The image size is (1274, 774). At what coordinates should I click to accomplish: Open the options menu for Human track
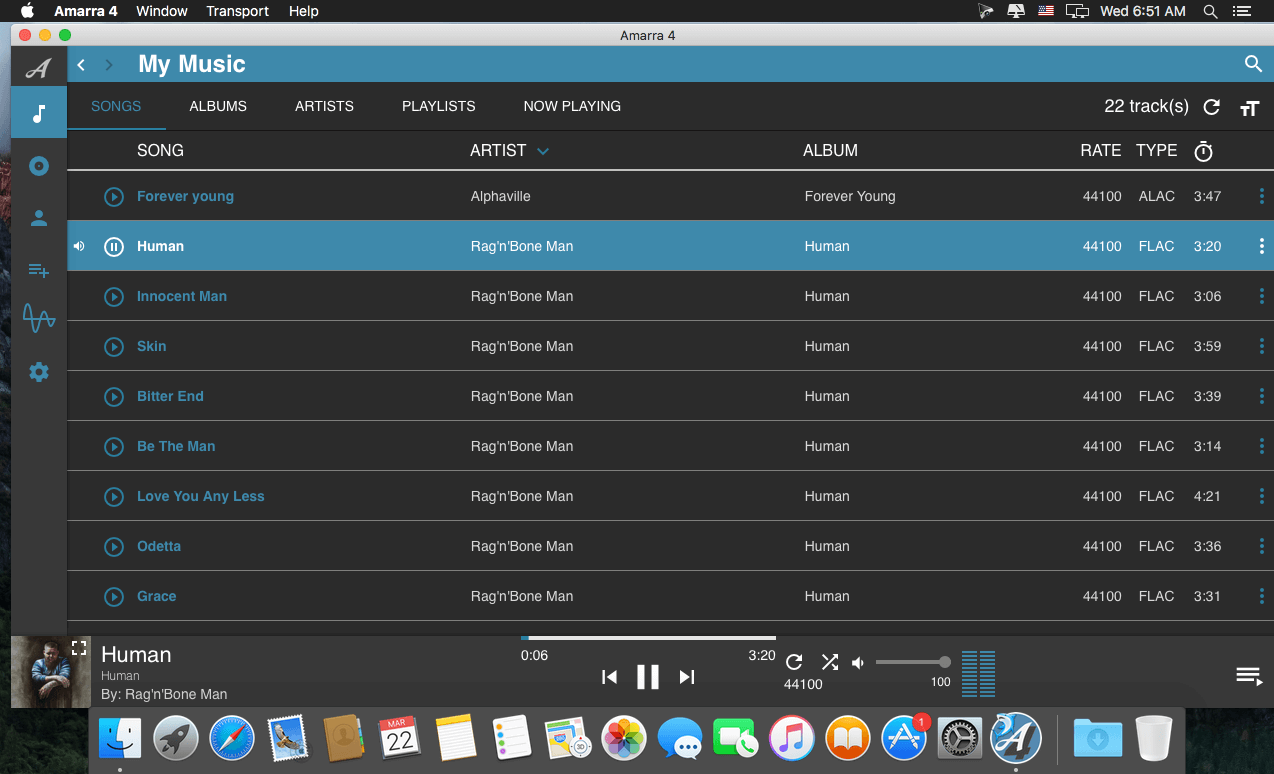1261,246
